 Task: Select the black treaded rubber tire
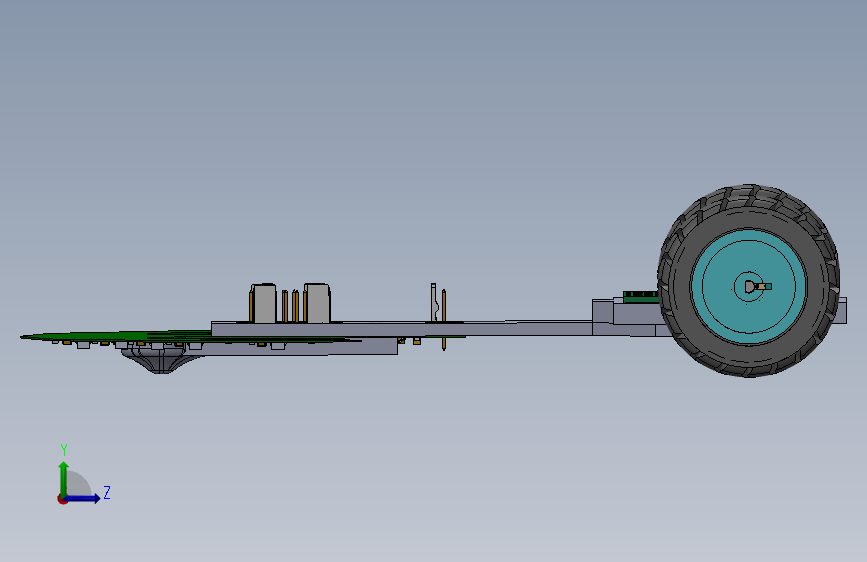click(749, 280)
